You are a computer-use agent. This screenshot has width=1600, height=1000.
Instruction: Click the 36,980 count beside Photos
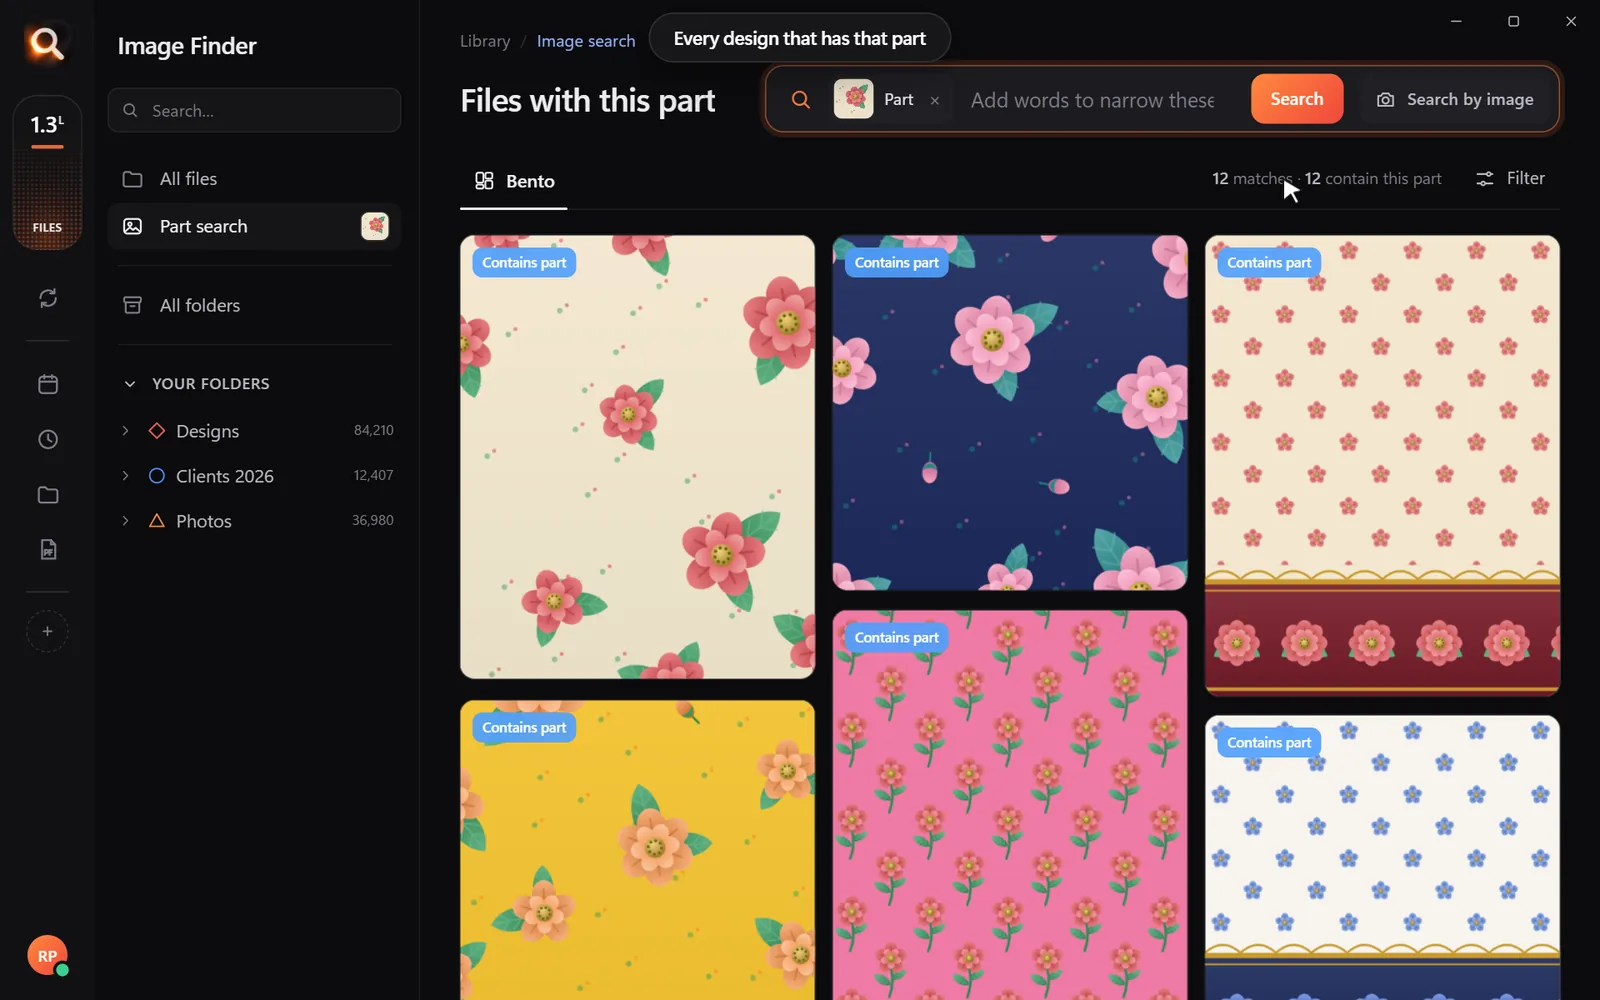pyautogui.click(x=373, y=520)
